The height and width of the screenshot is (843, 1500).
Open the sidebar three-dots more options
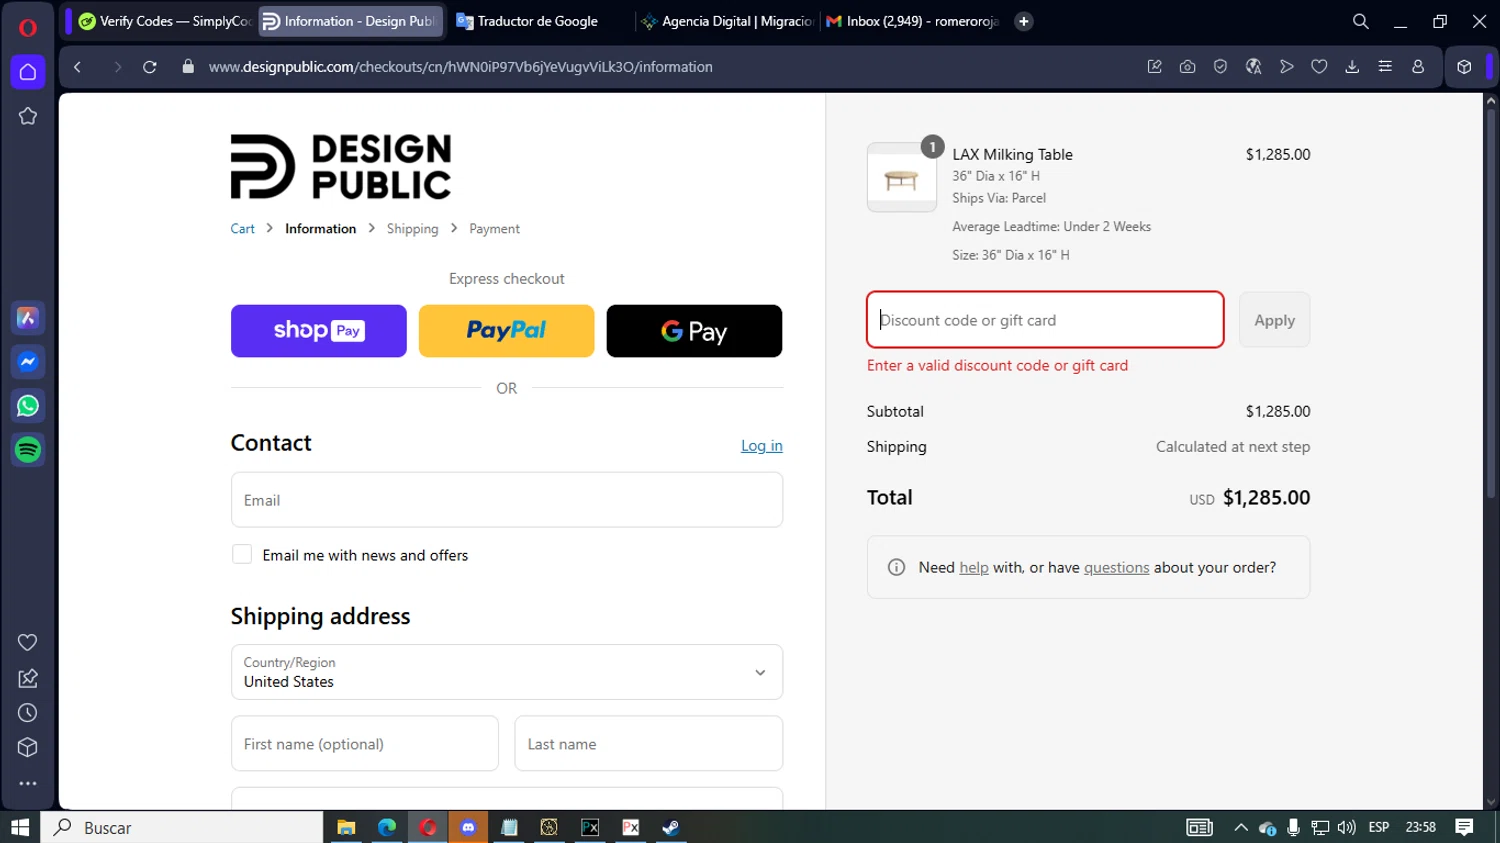click(28, 784)
